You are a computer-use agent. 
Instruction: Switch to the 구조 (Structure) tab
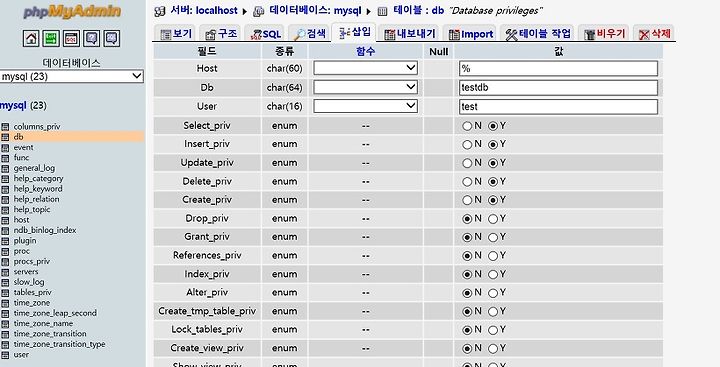tap(221, 34)
